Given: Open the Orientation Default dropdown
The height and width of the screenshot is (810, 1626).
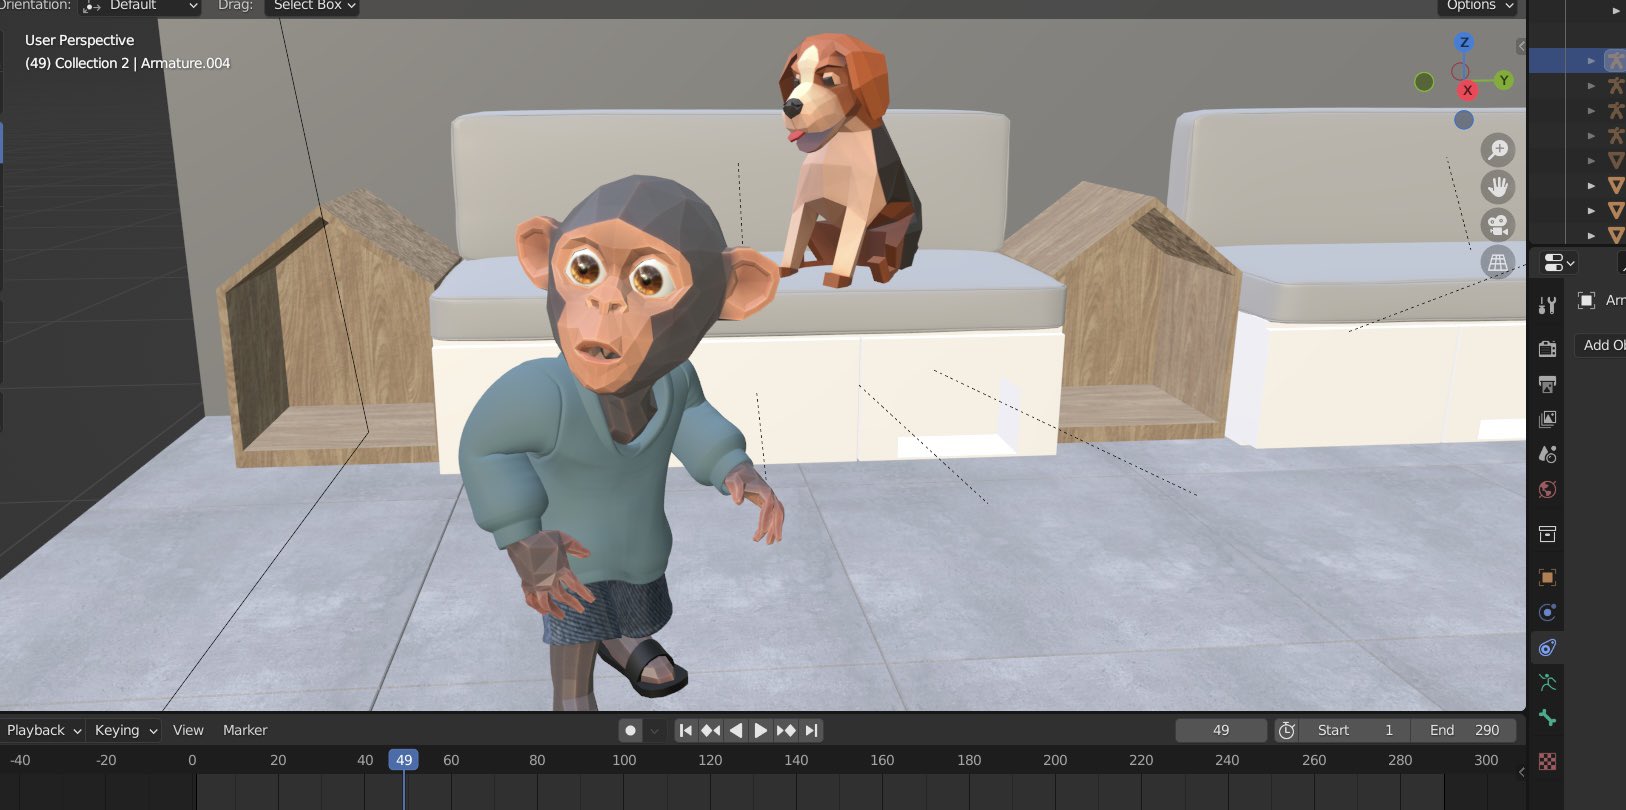Looking at the screenshot, I should 140,6.
